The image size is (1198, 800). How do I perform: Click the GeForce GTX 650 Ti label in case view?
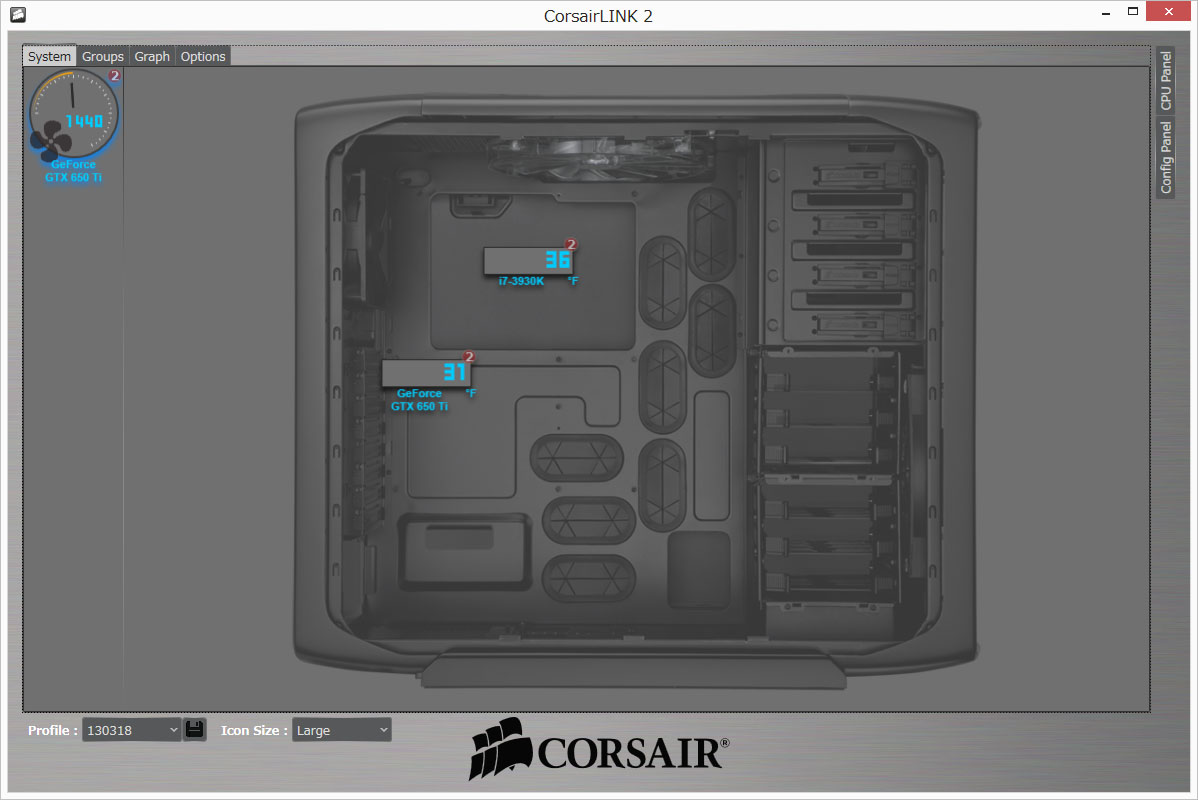click(x=419, y=400)
